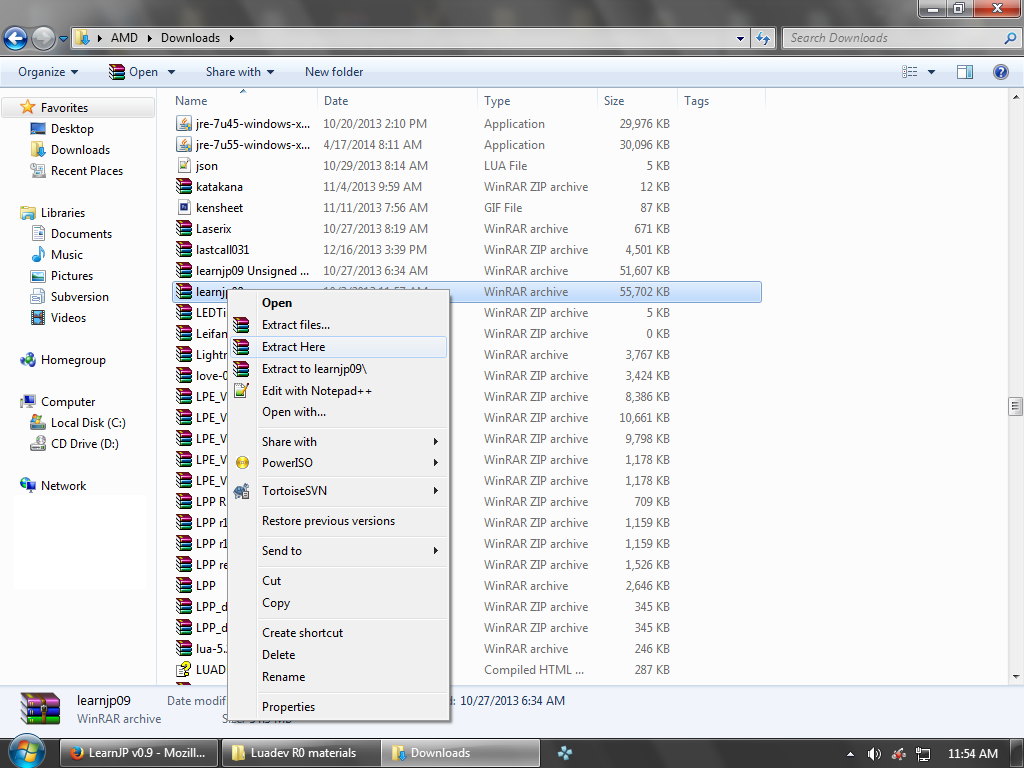The width and height of the screenshot is (1024, 768).
Task: Click the refresh icon beside address bar
Action: point(764,38)
